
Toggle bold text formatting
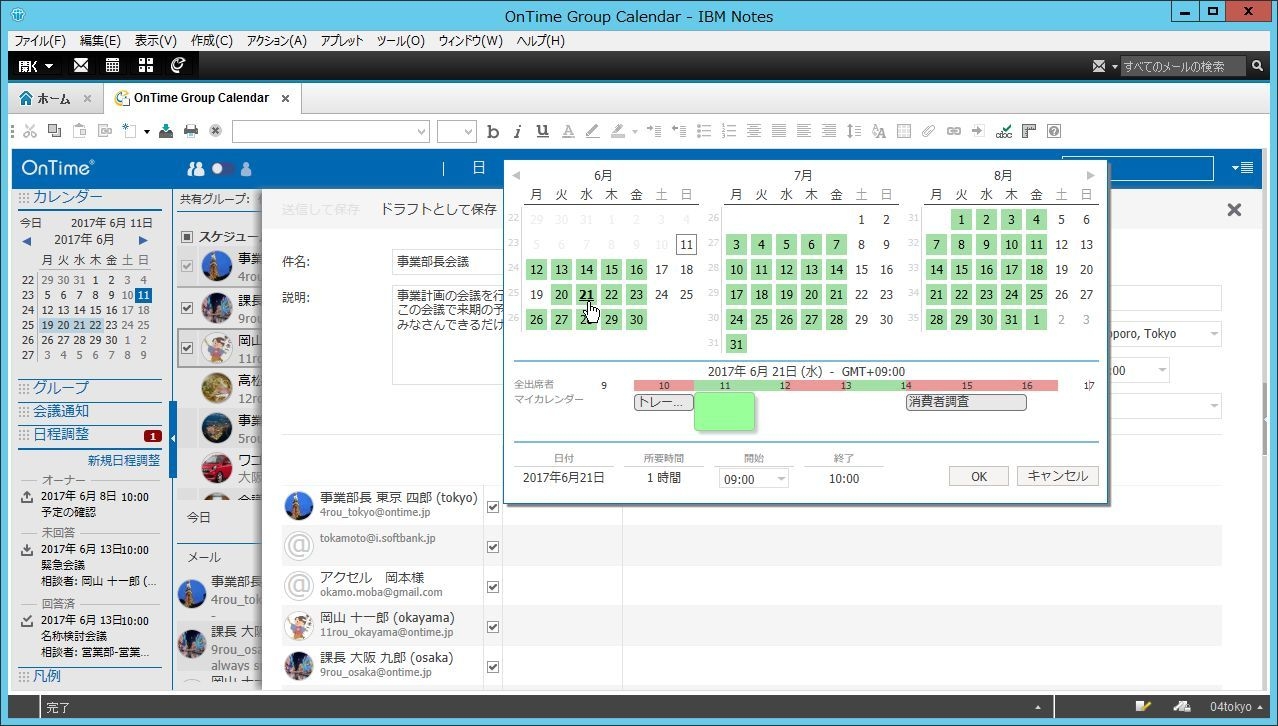click(492, 131)
